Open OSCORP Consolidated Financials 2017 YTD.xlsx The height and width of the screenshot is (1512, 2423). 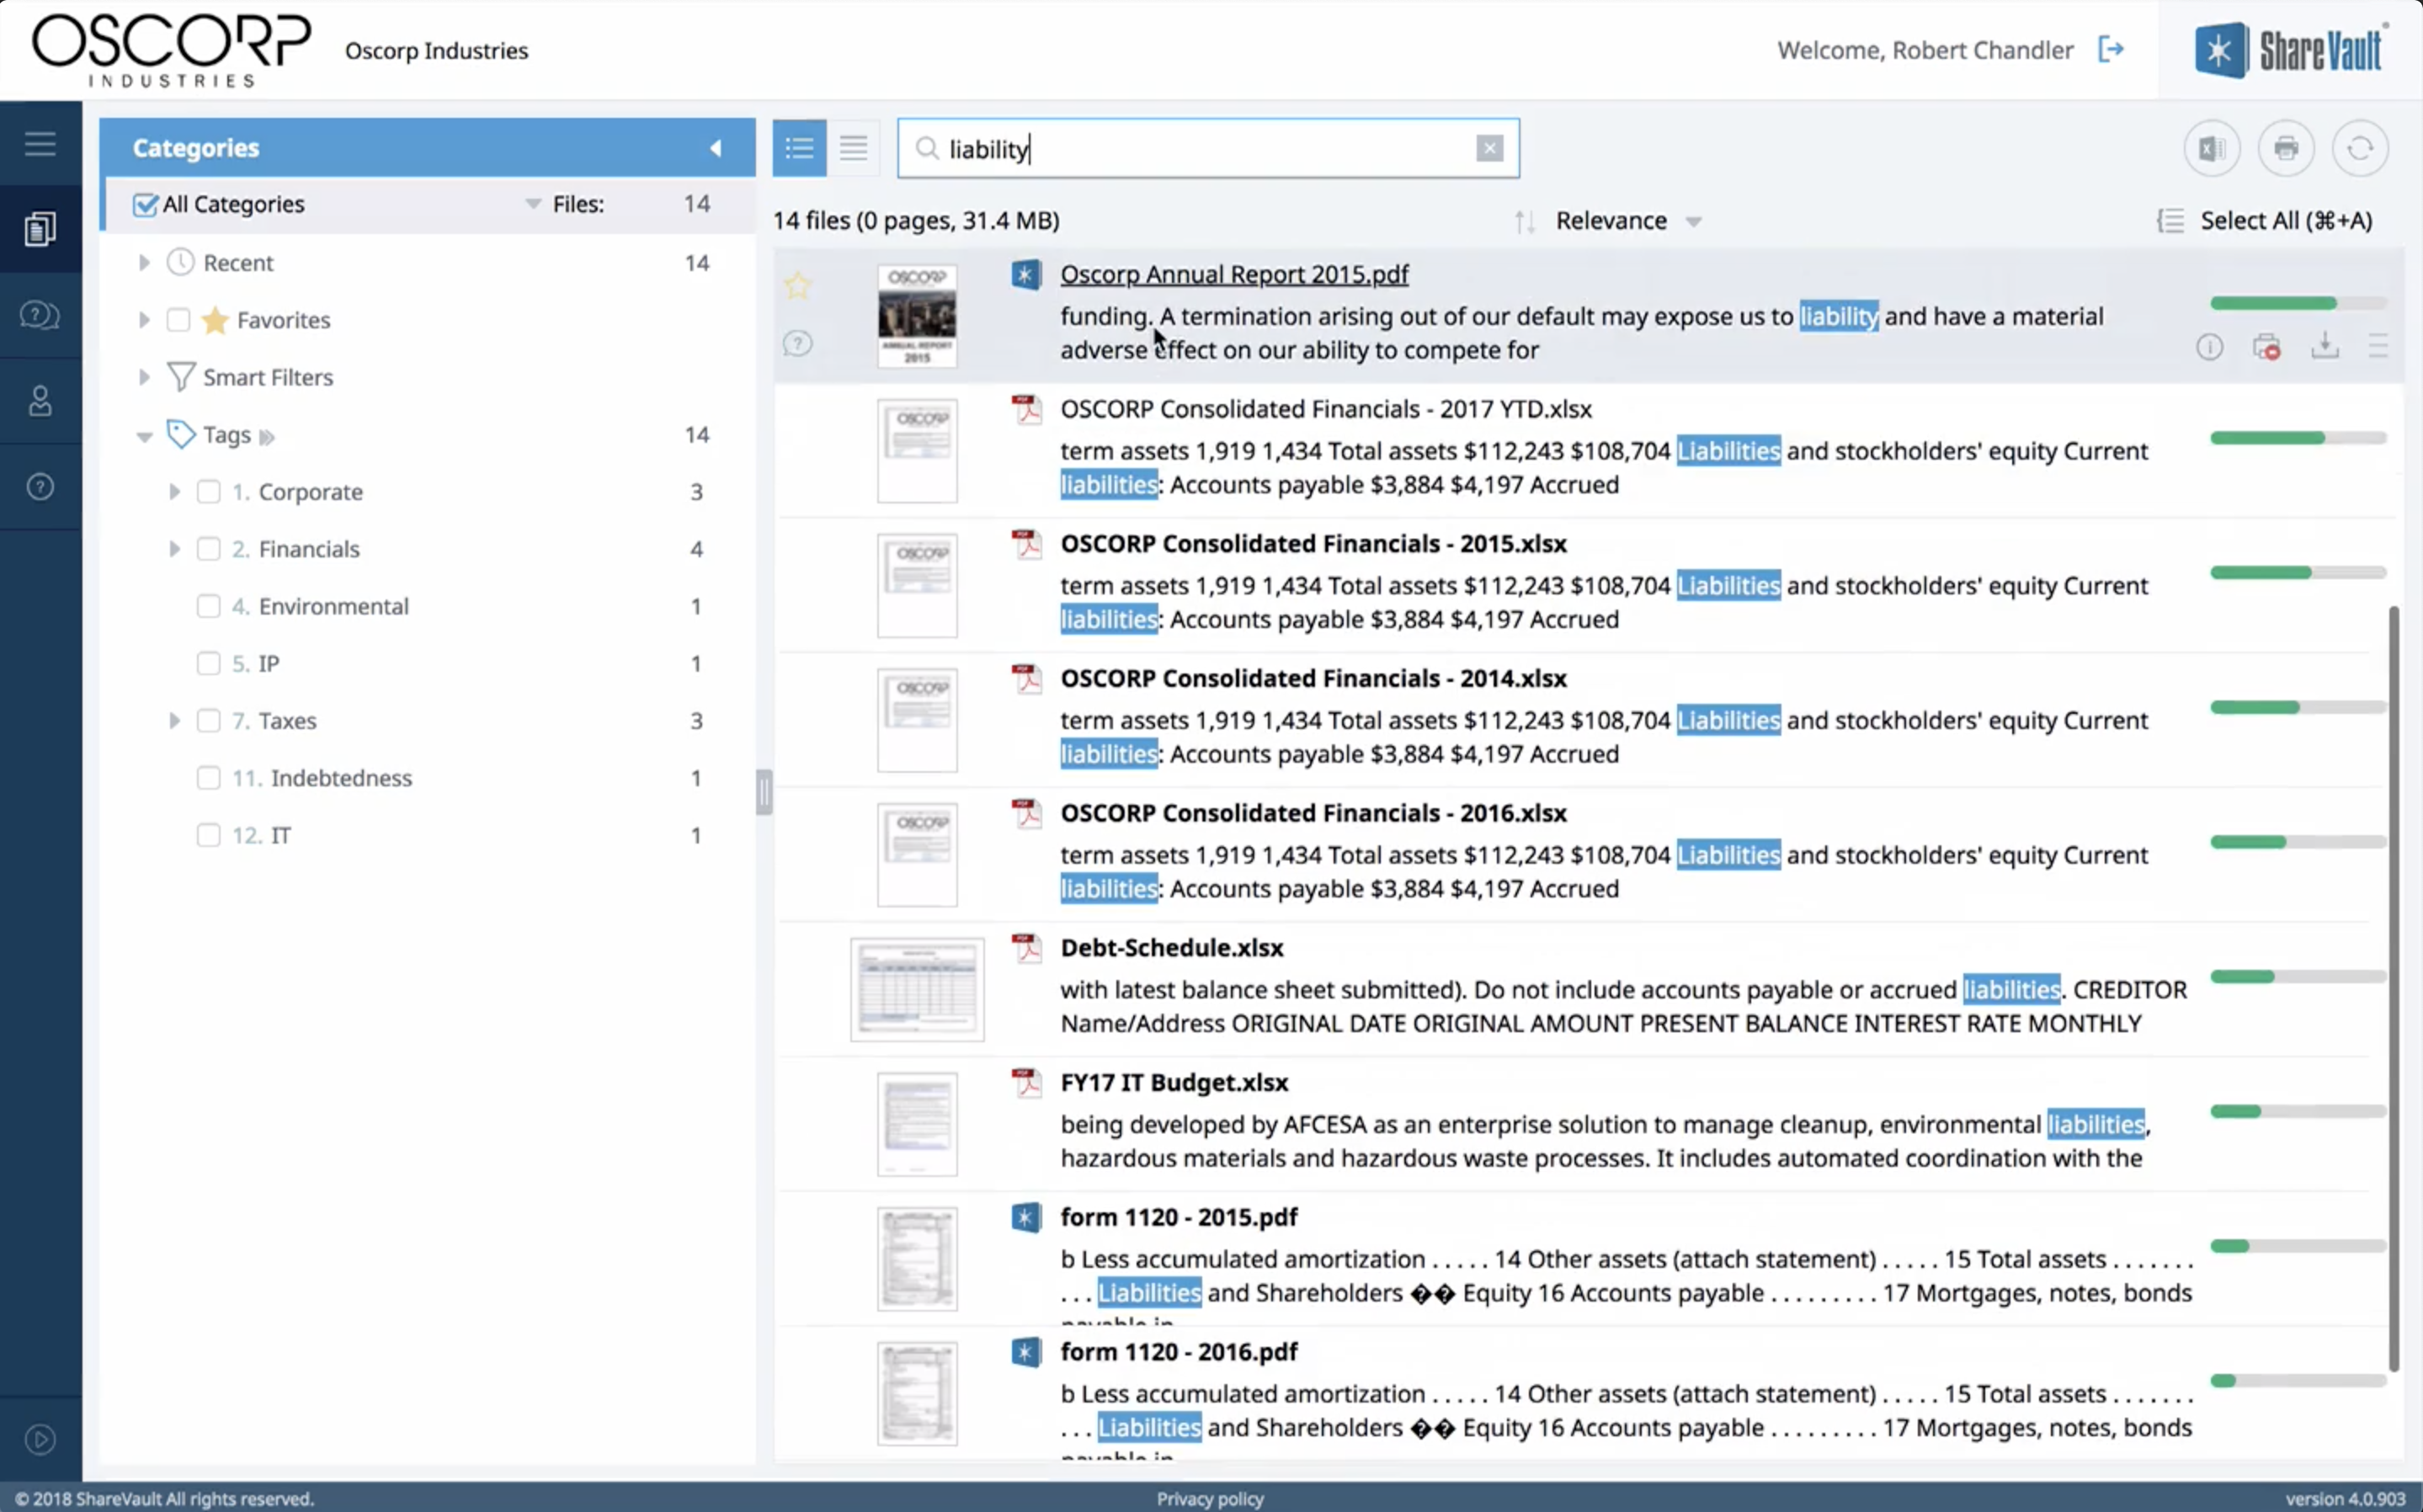(1326, 407)
